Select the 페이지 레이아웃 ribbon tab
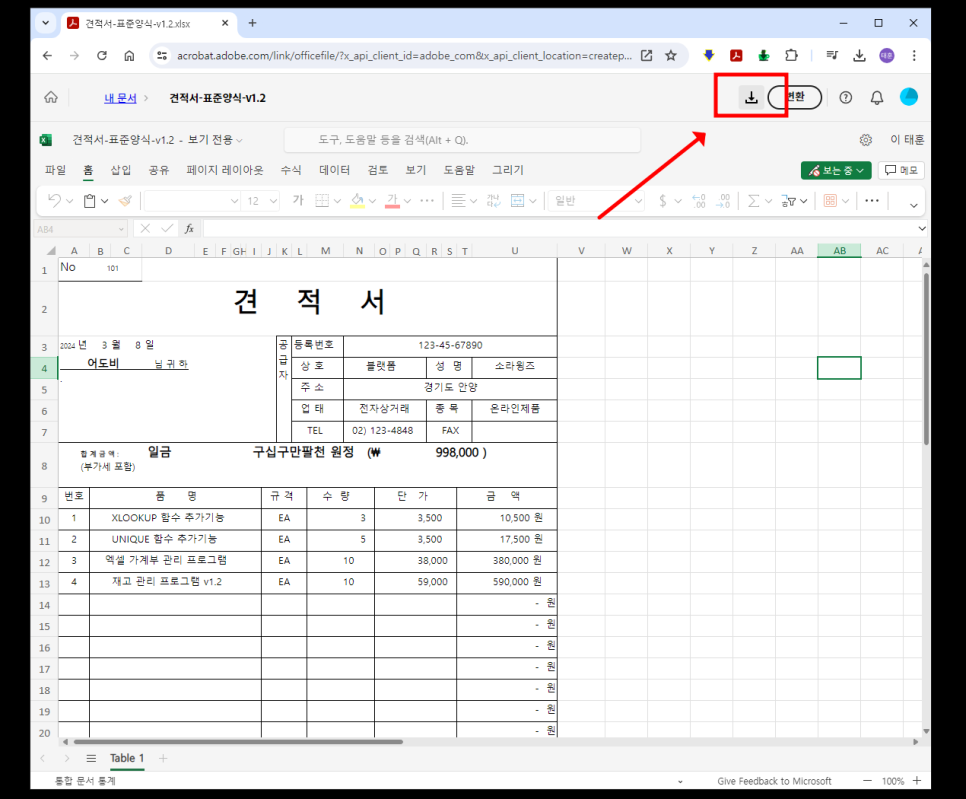 pyautogui.click(x=225, y=170)
